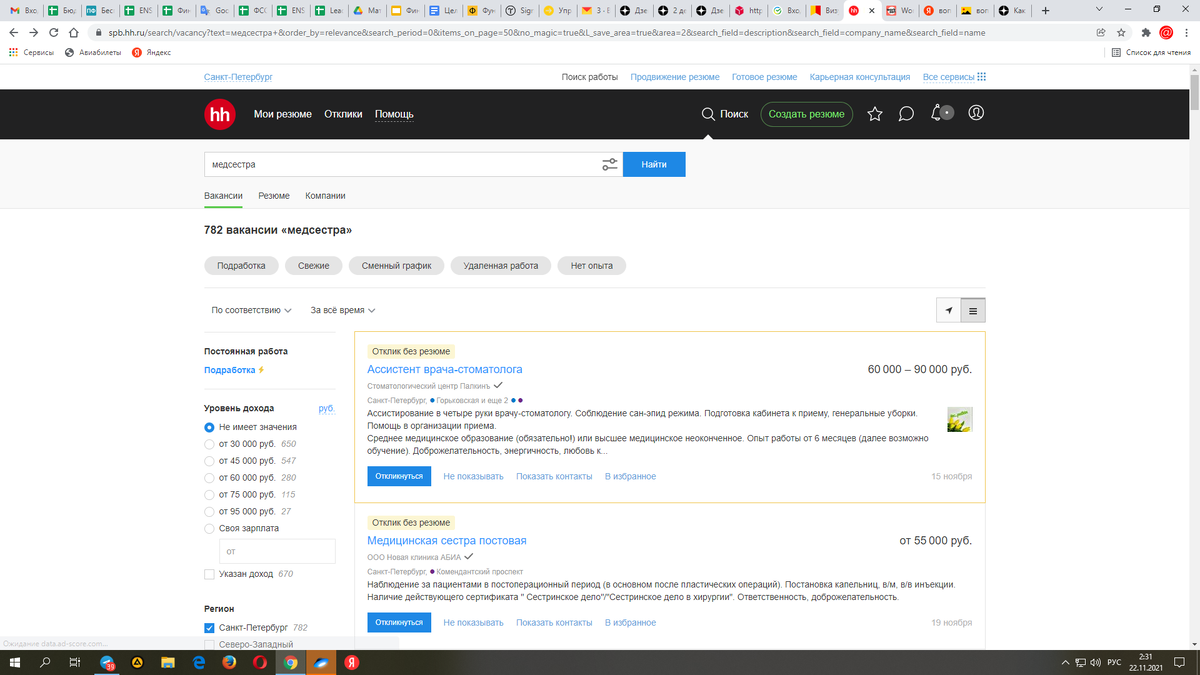The image size is (1200, 675).
Task: Open advanced search filters icon
Action: [610, 164]
